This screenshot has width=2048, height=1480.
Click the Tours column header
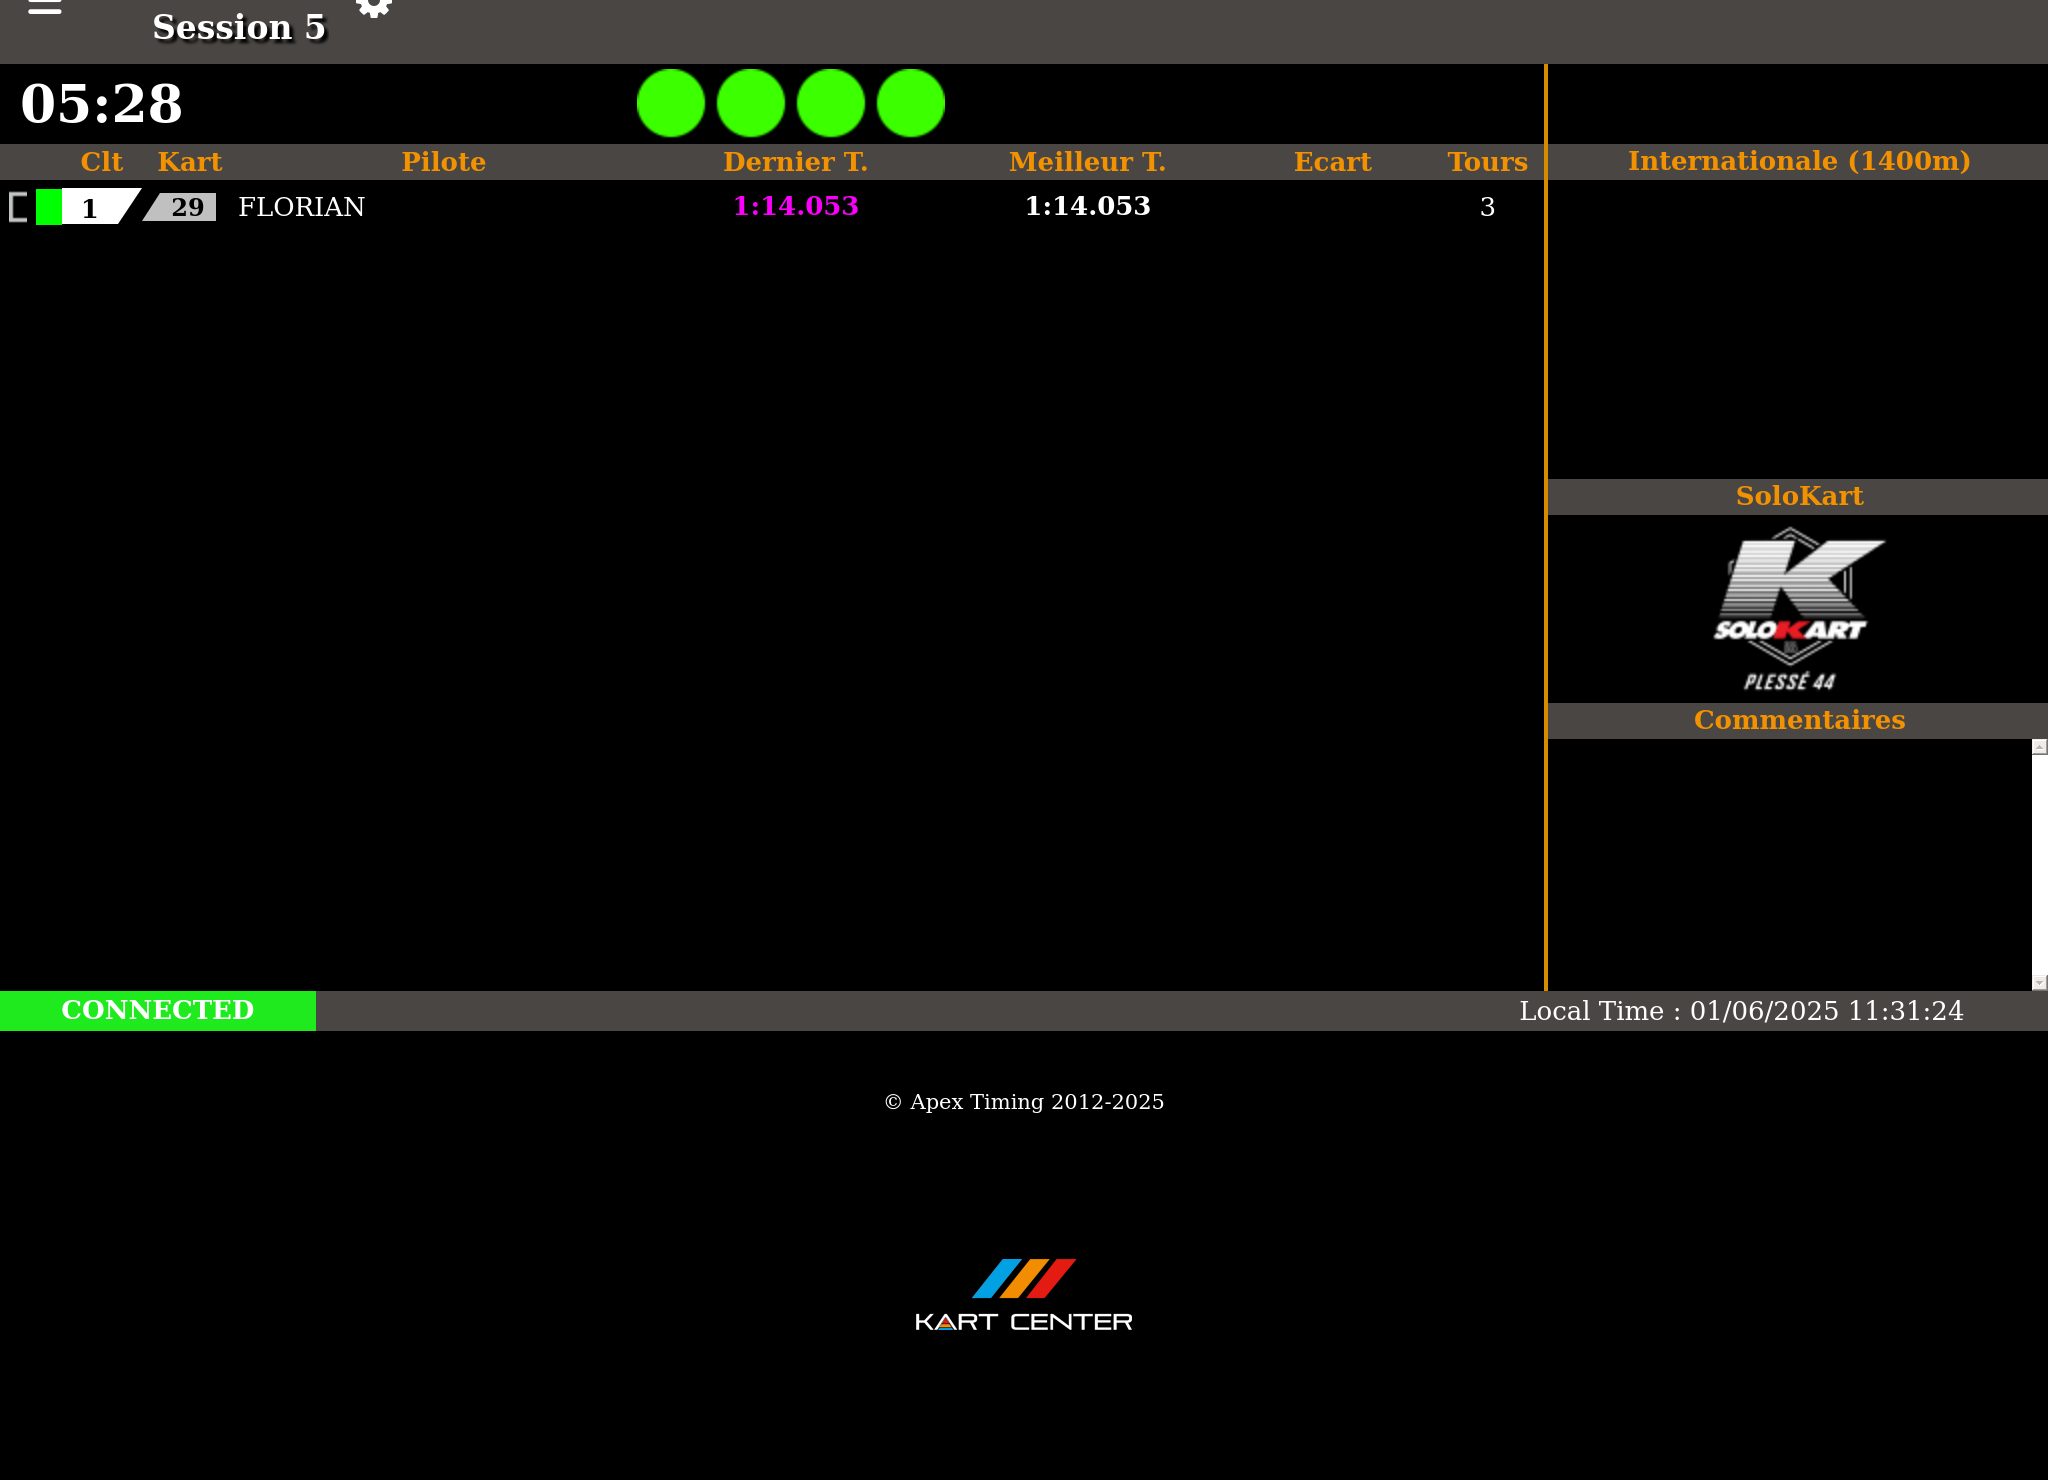(1487, 162)
